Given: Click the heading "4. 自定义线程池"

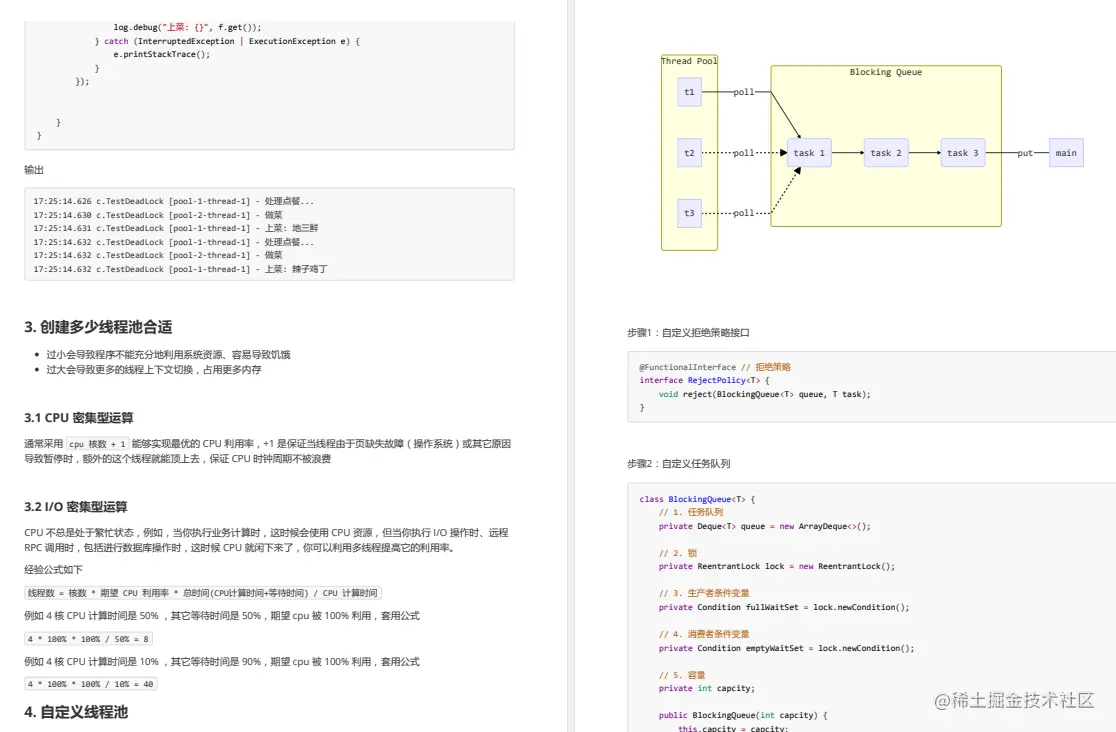Looking at the screenshot, I should 76,712.
